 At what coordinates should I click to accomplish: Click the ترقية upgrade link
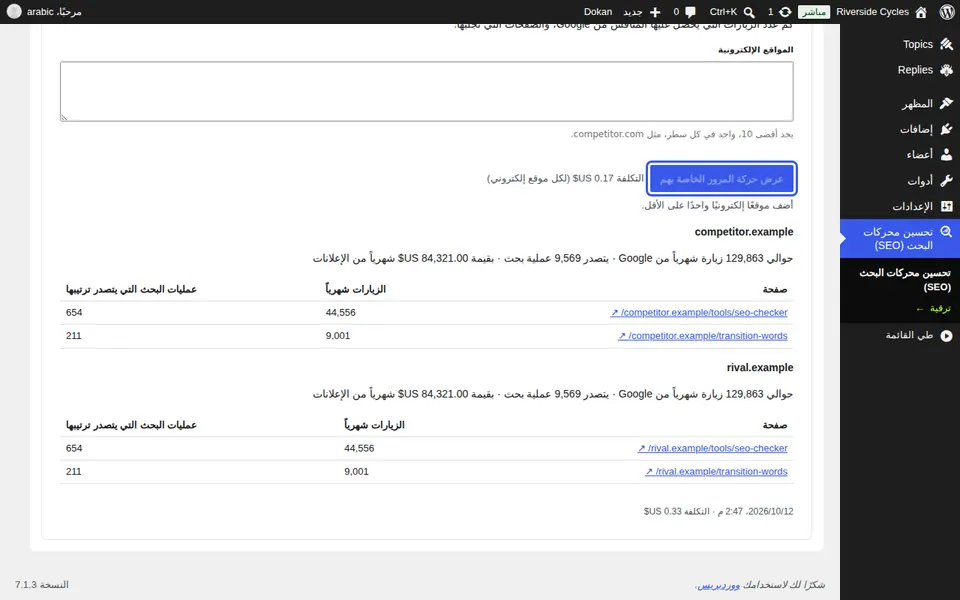click(x=934, y=309)
